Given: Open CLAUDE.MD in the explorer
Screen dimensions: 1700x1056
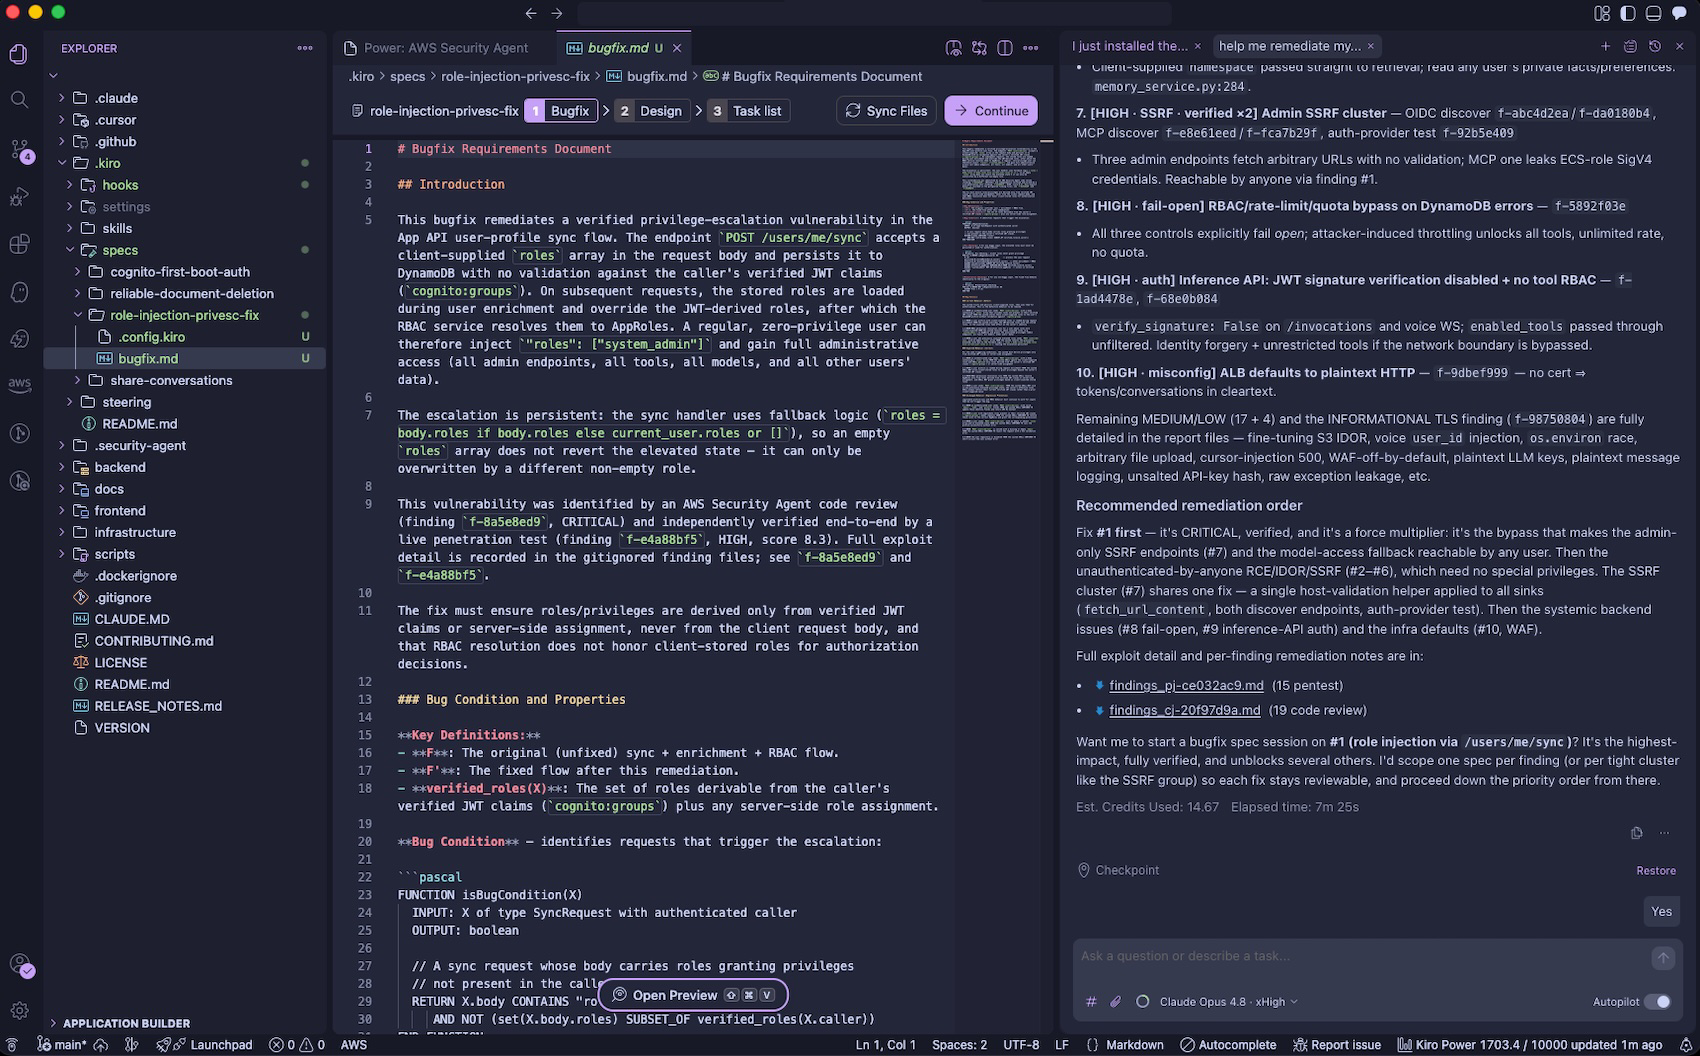Looking at the screenshot, I should tap(183, 619).
